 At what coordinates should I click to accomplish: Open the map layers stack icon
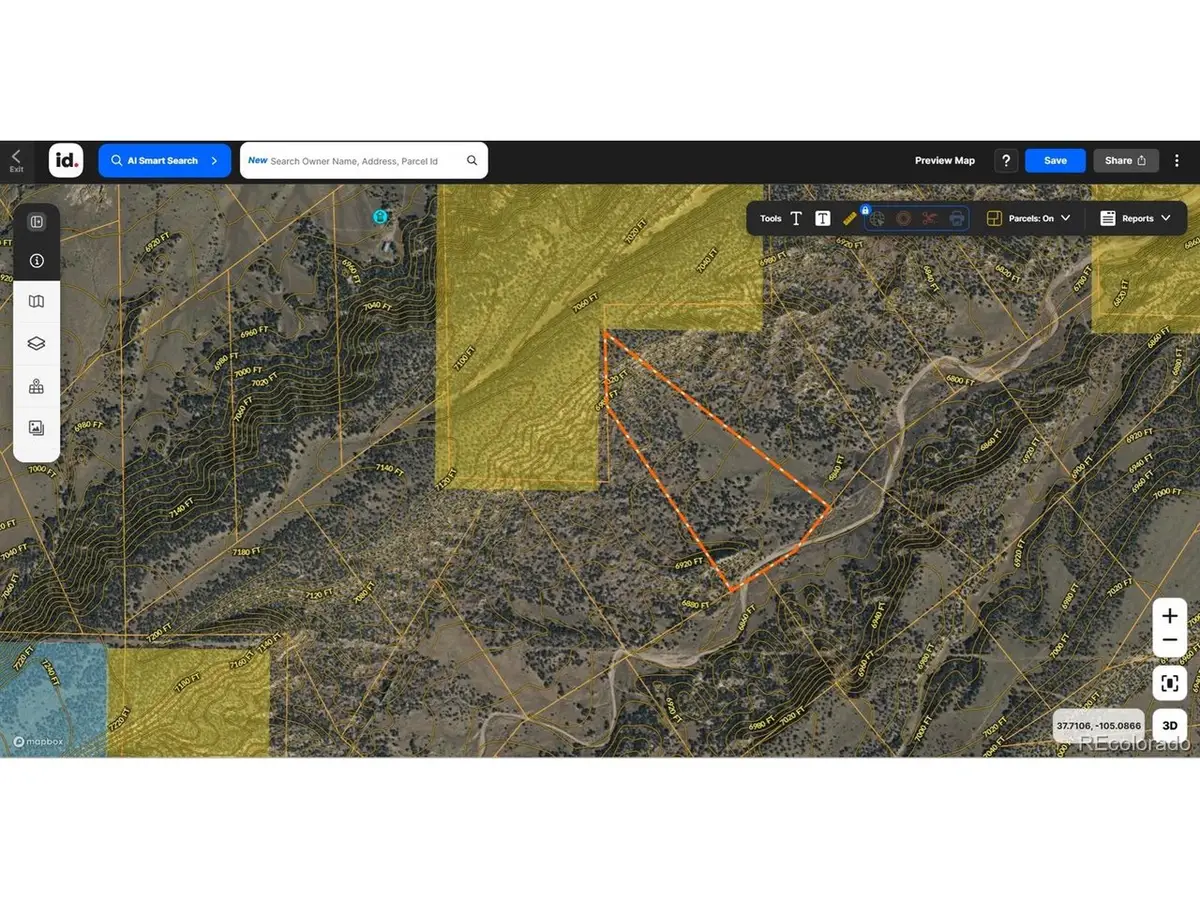pos(36,343)
